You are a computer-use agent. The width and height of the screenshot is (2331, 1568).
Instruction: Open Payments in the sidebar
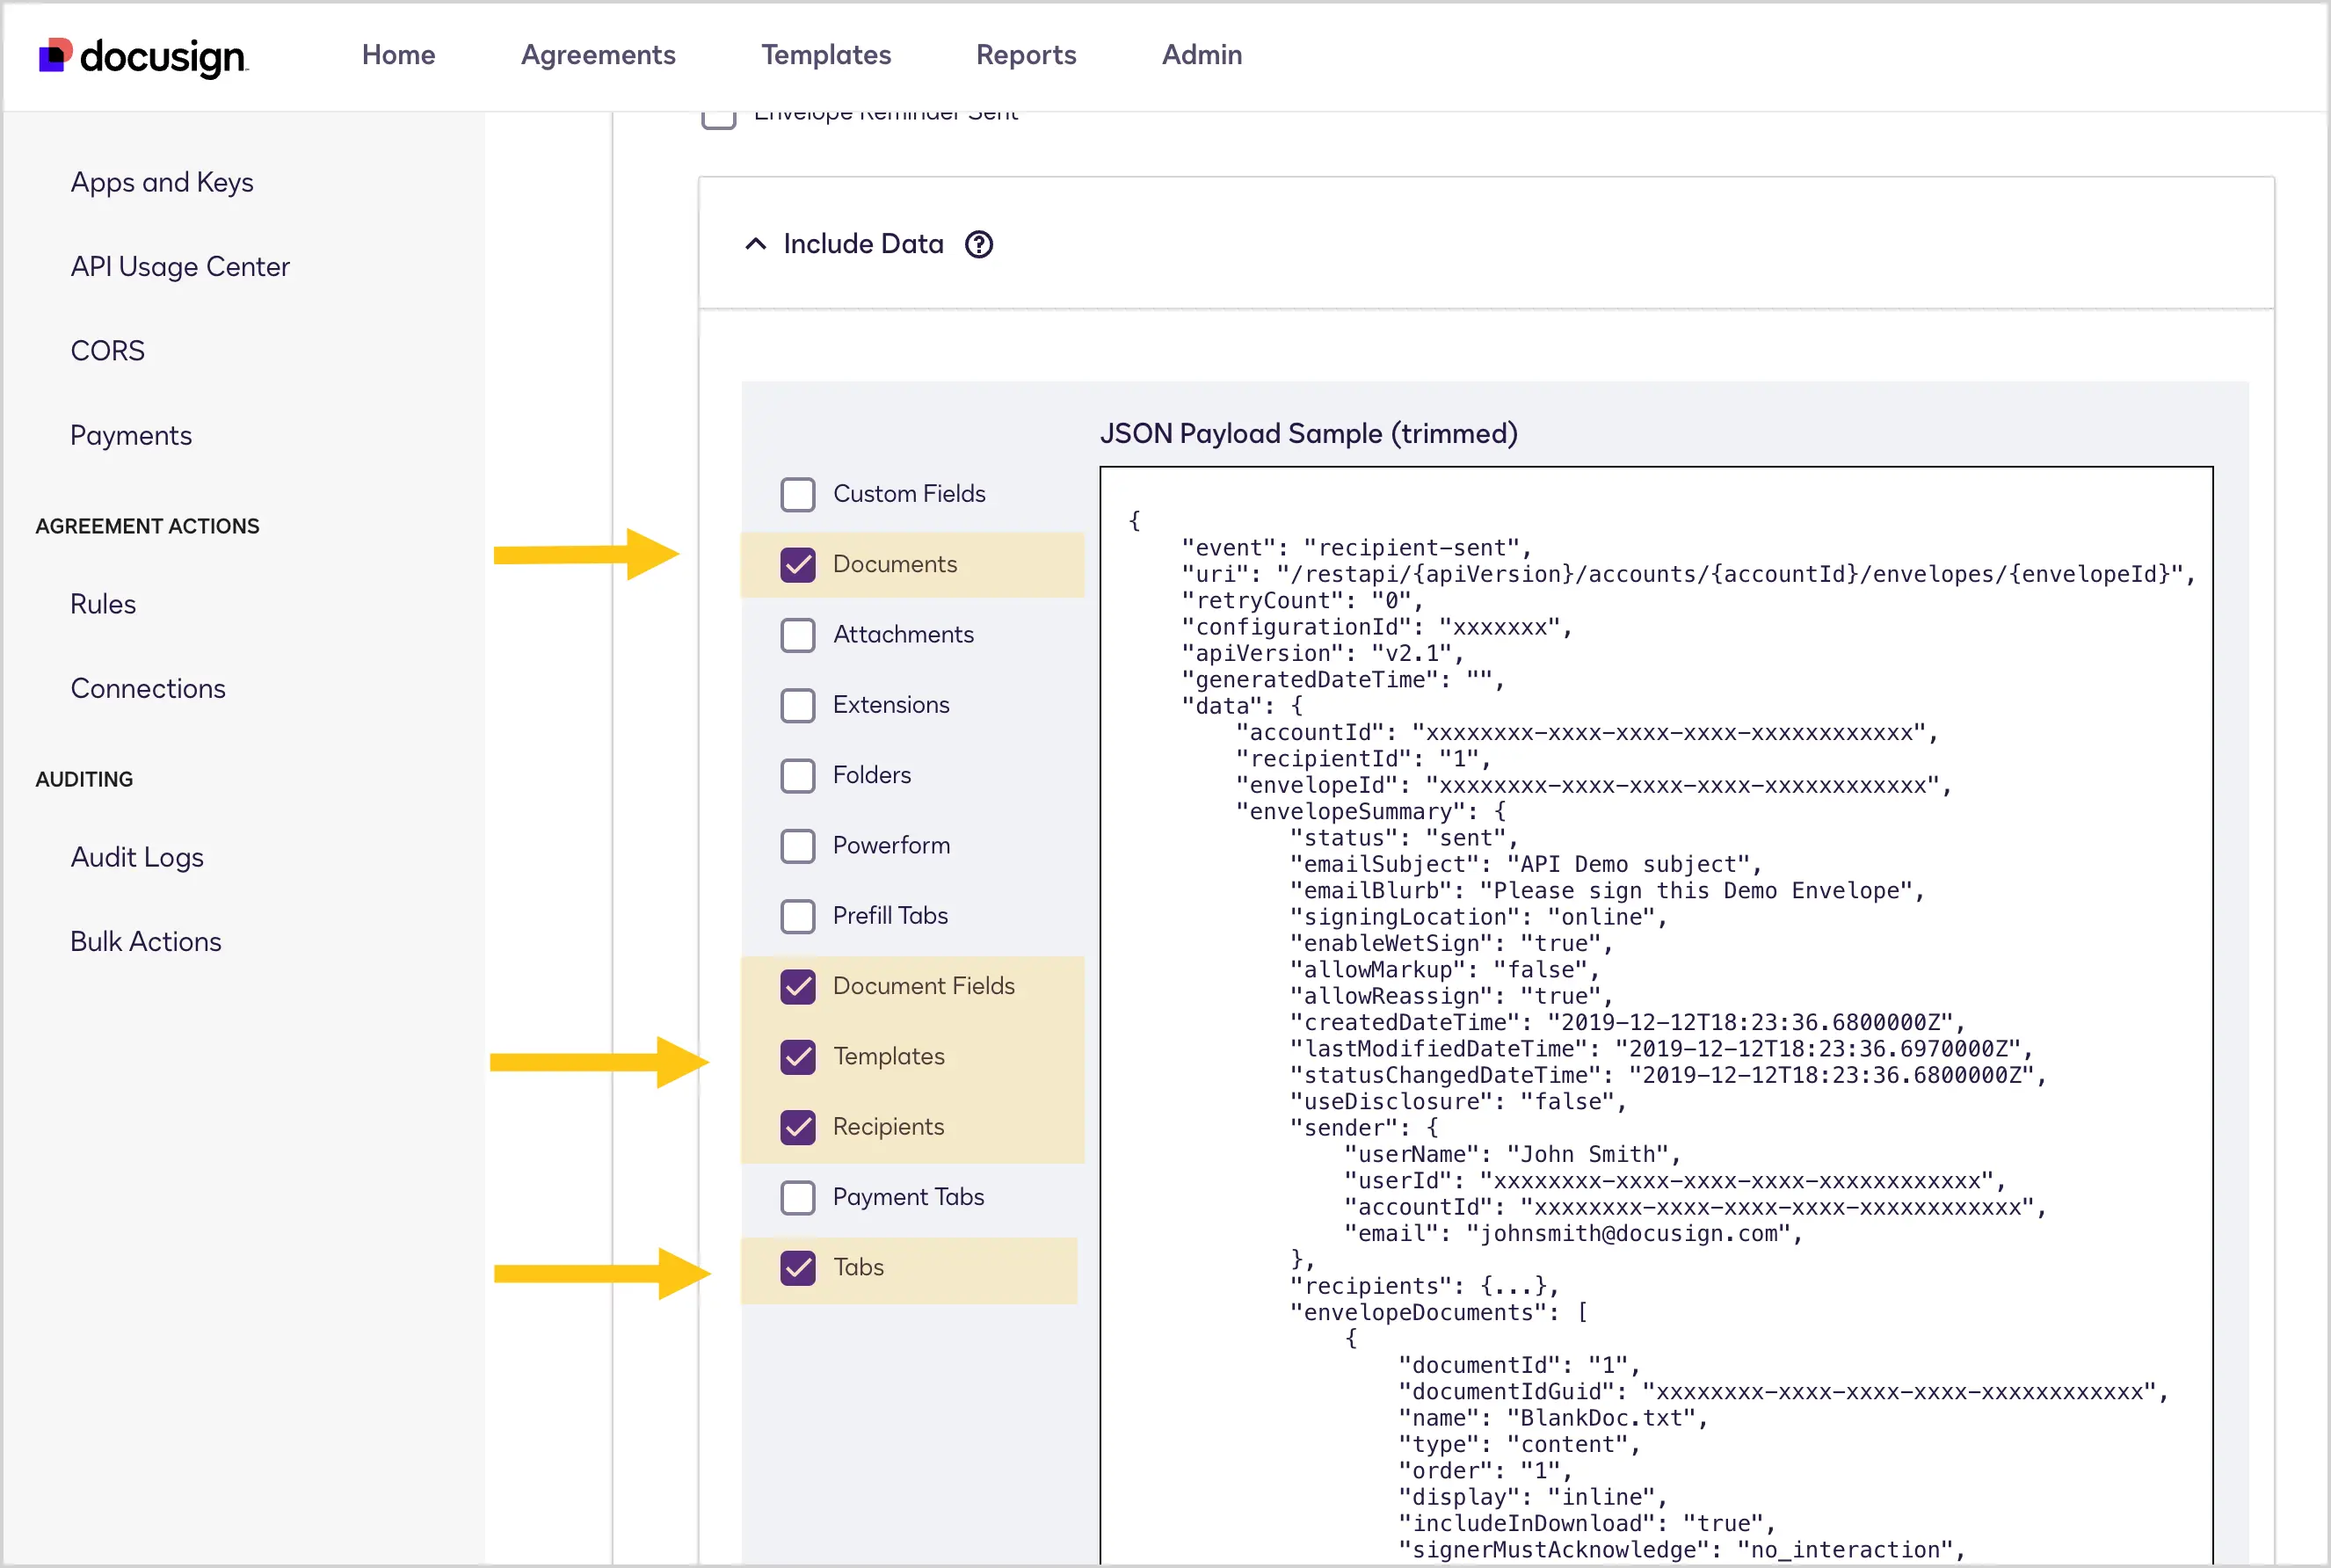pyautogui.click(x=131, y=435)
